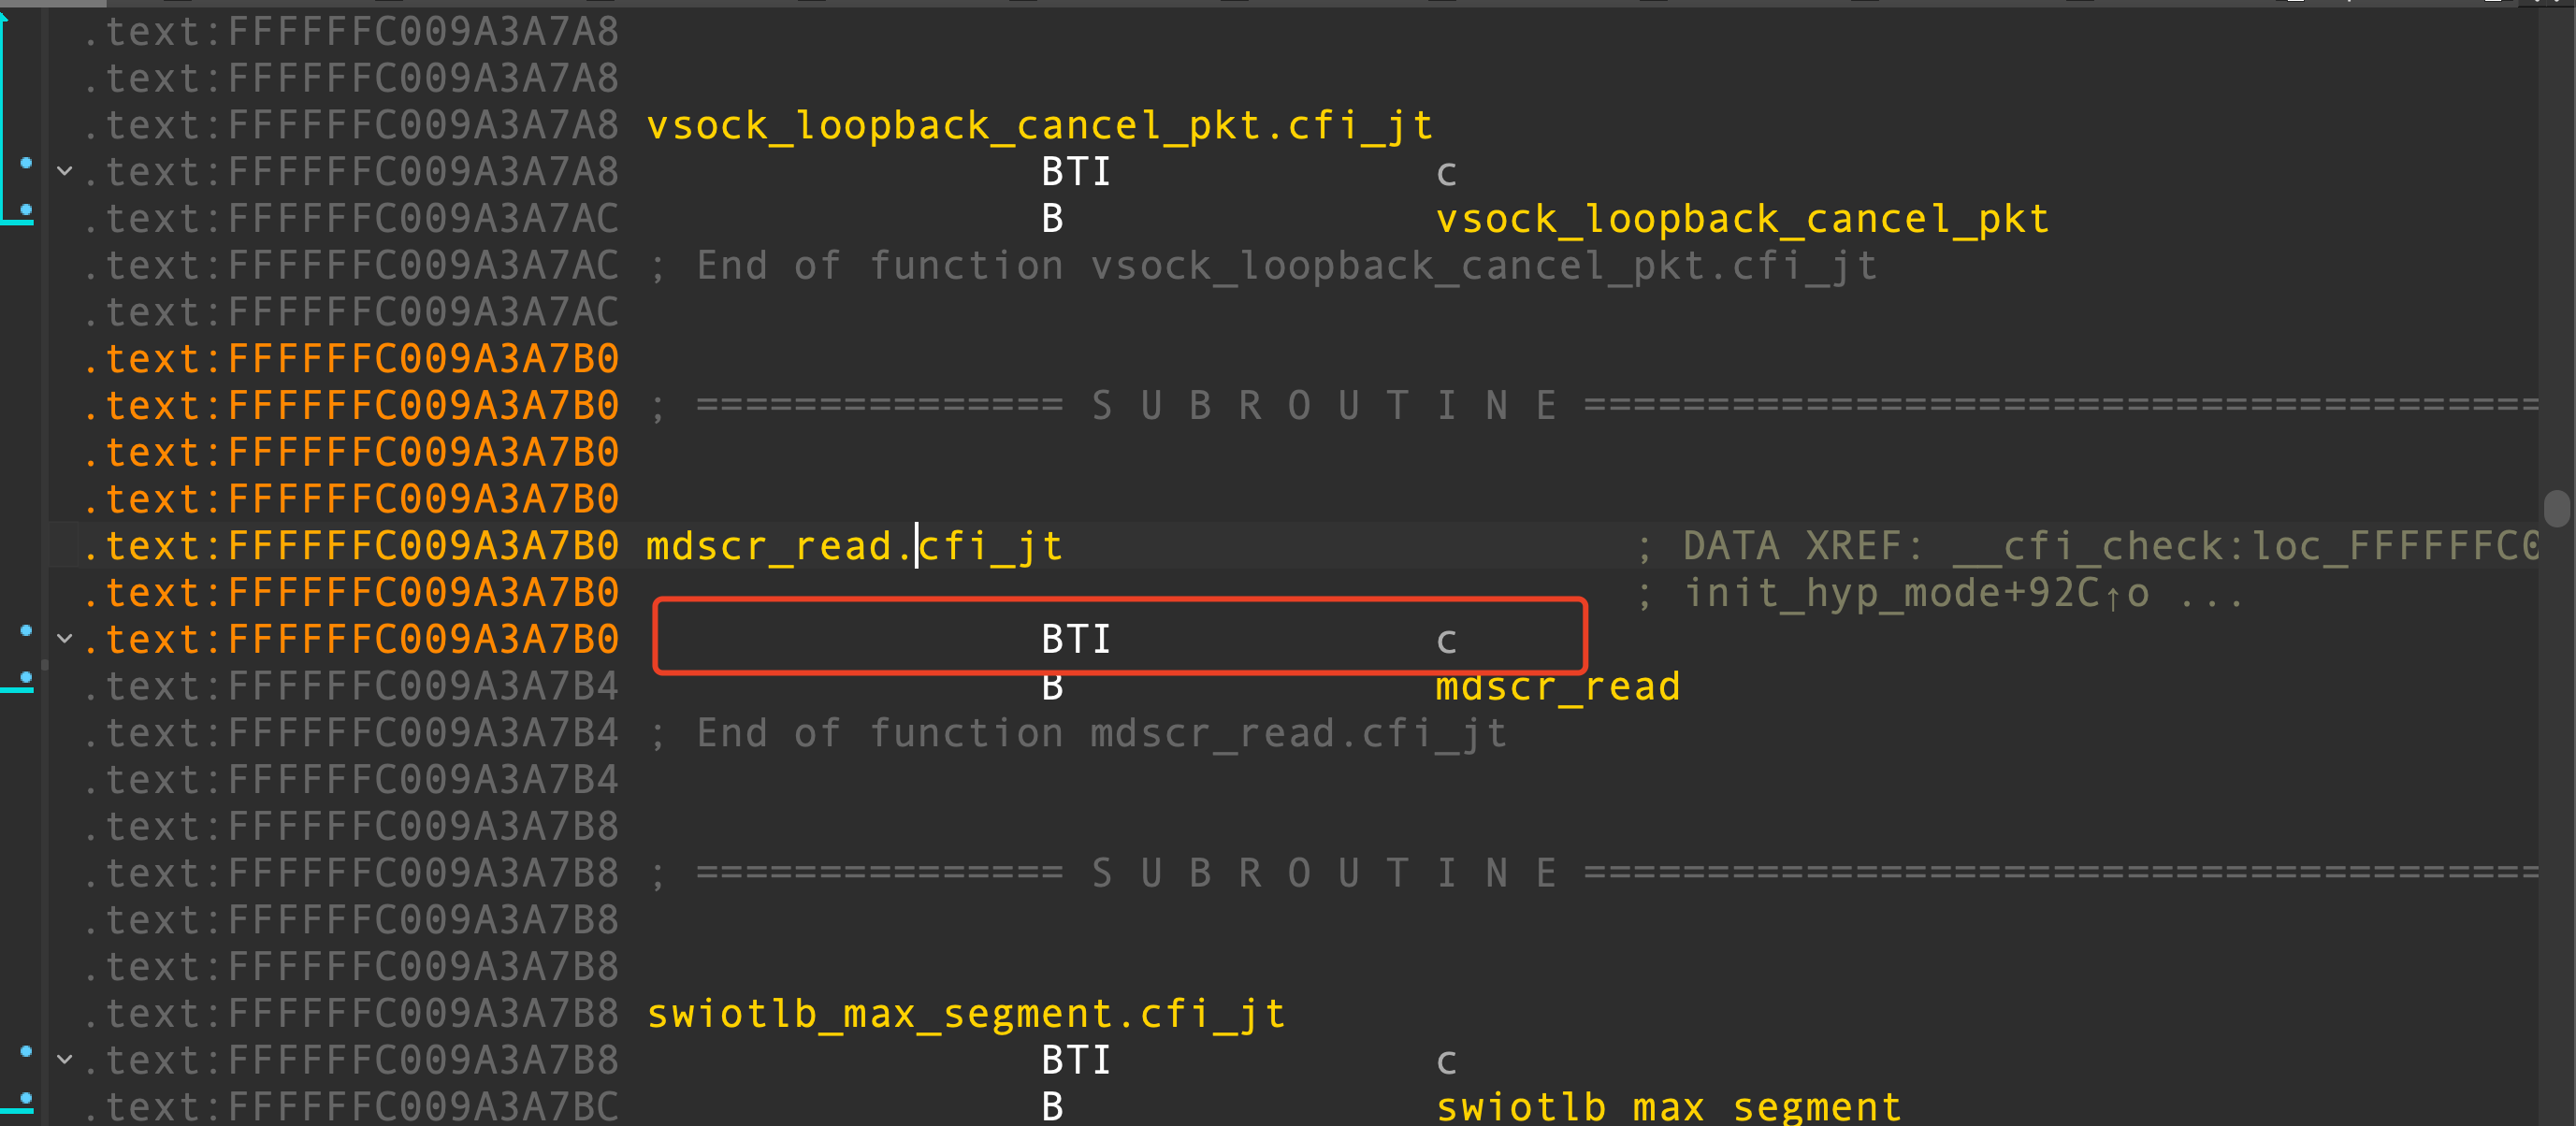Click the mdscr_read.cfi_jt function label

[x=853, y=547]
